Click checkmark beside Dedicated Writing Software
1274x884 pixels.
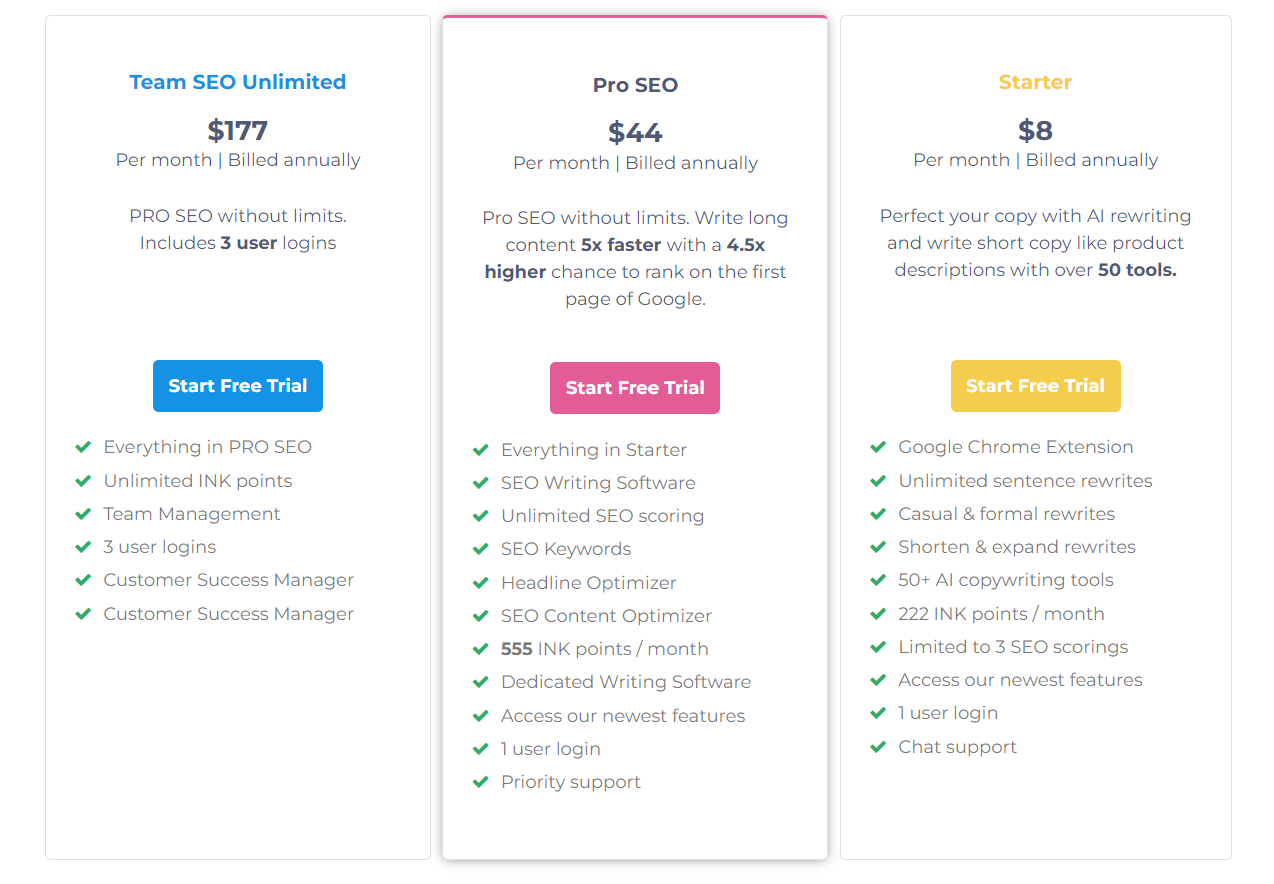(481, 682)
